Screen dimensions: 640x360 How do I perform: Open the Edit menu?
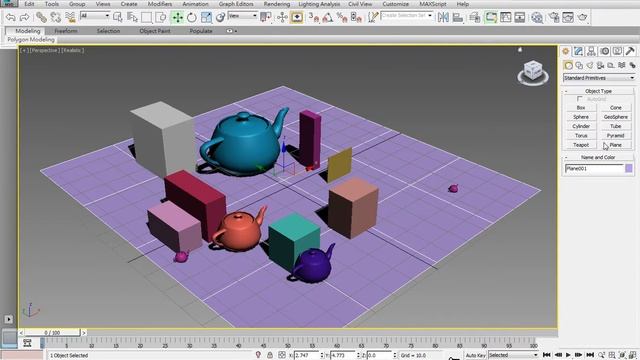coord(29,4)
